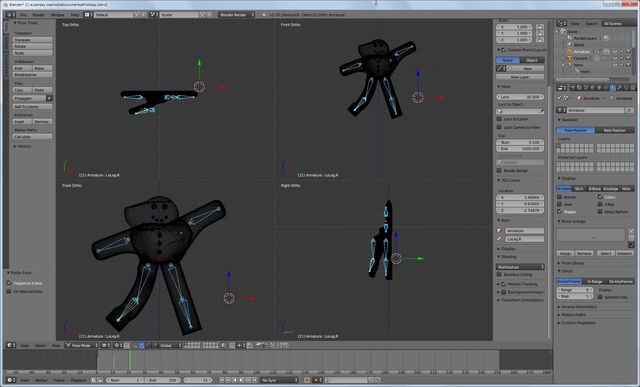Select In Range ghost type

coord(594,282)
